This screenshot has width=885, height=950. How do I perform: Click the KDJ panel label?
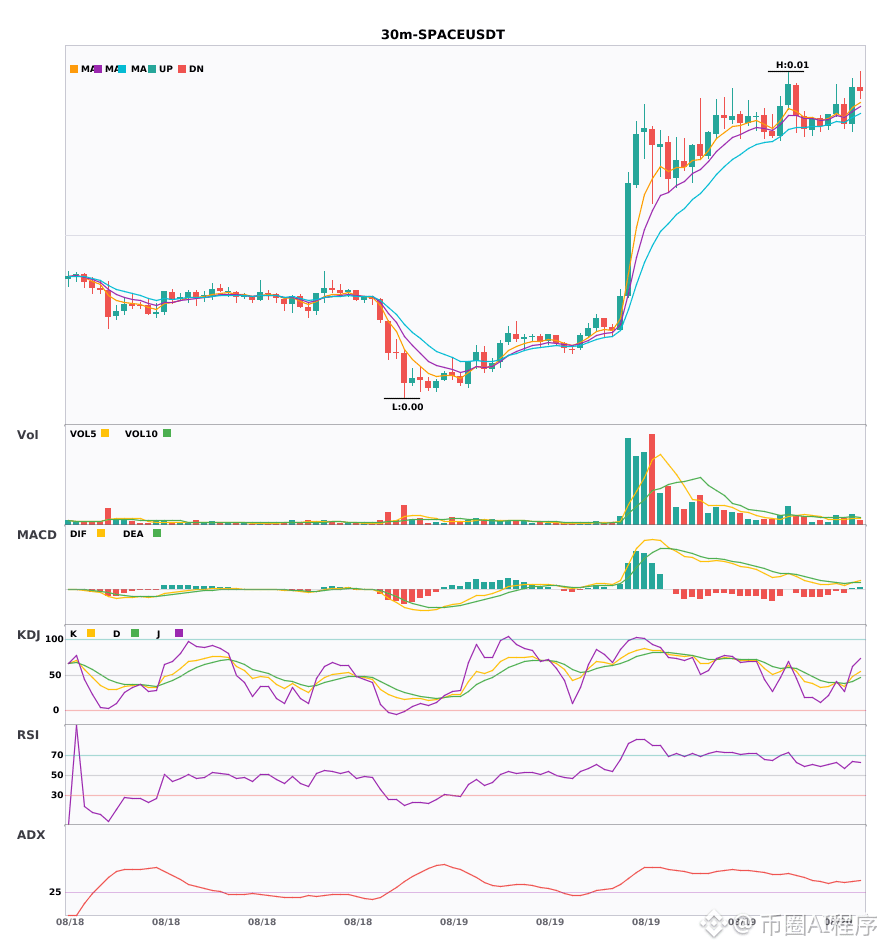click(29, 635)
